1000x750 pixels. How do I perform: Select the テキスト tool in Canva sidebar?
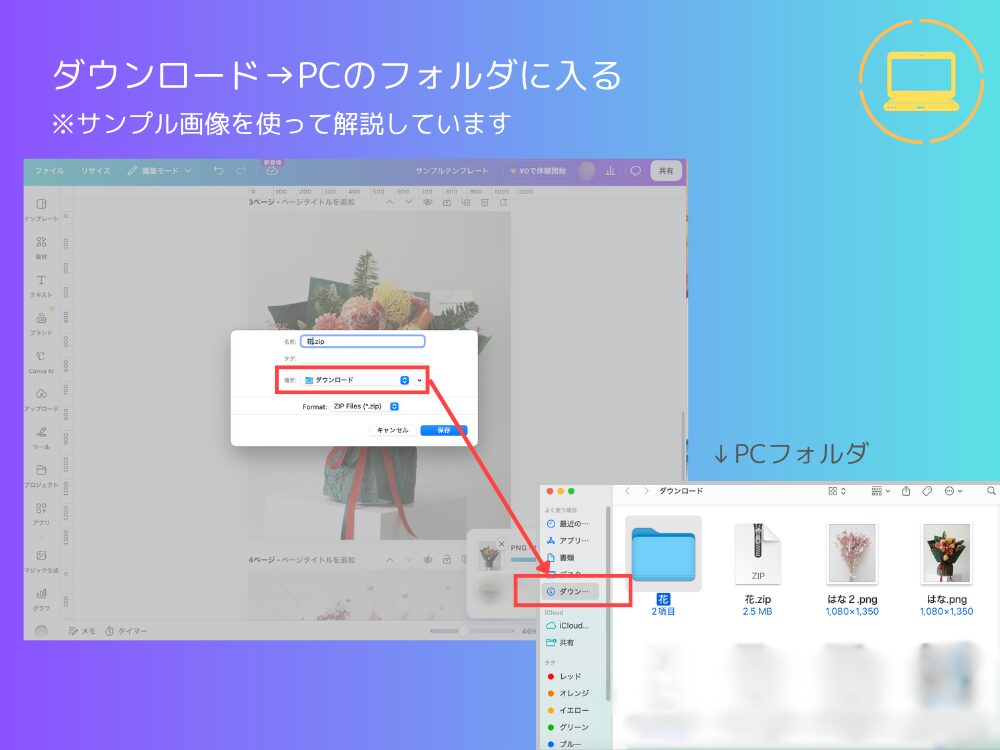pos(41,286)
